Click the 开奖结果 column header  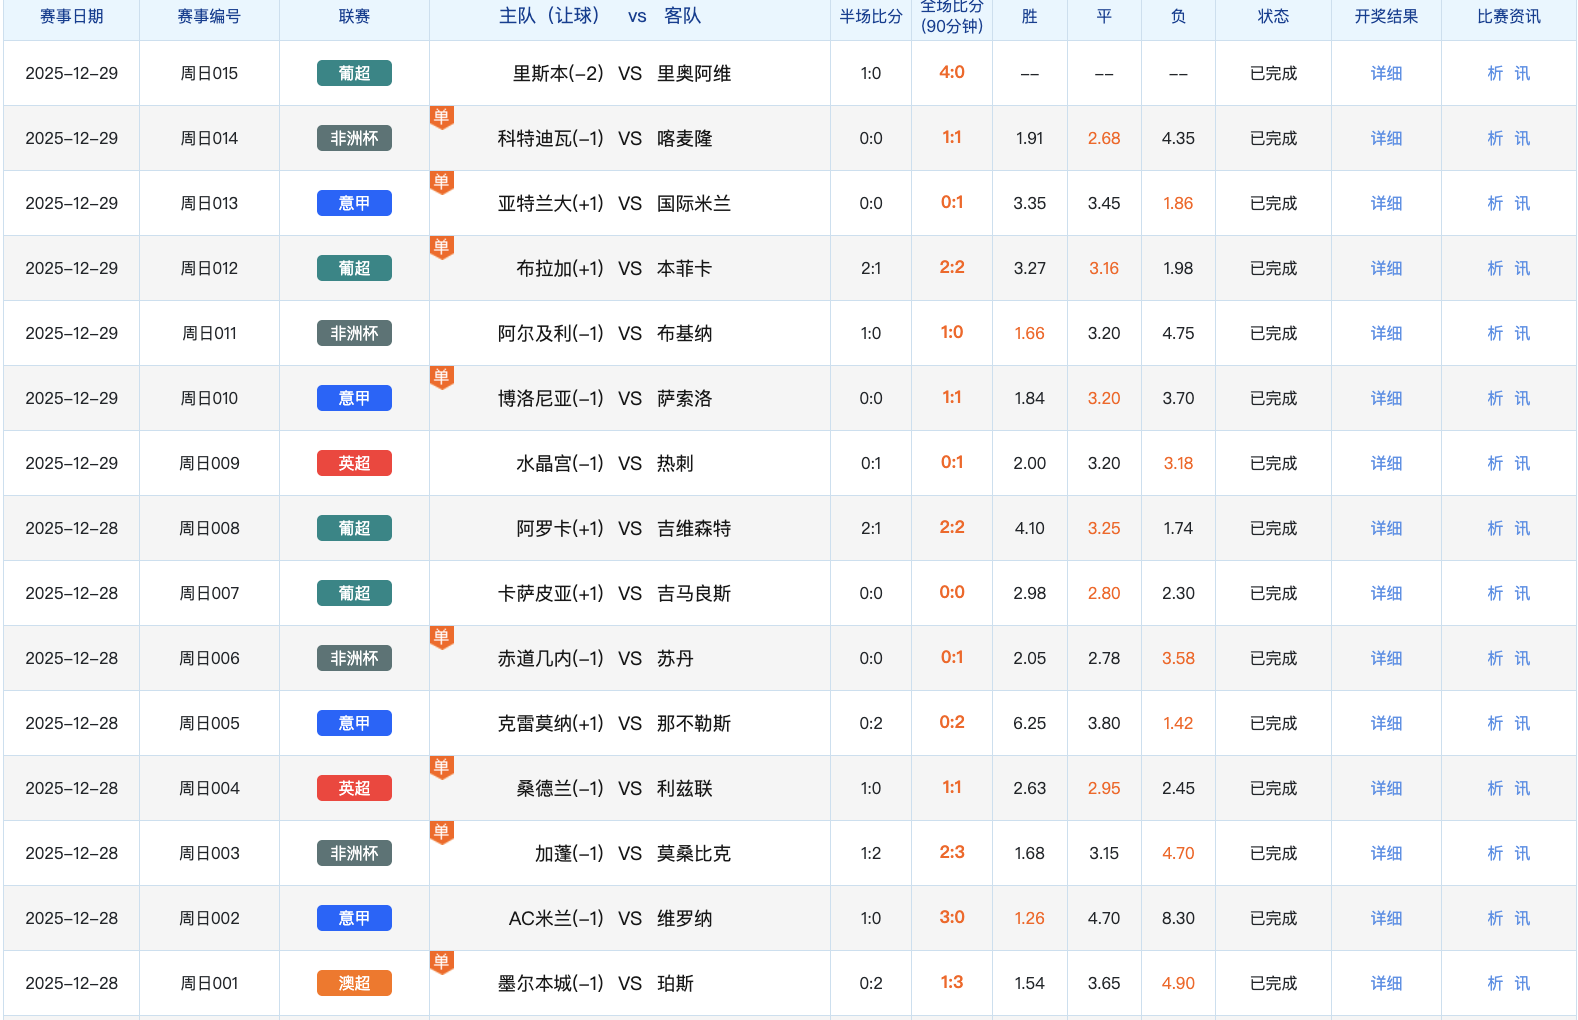click(1386, 17)
